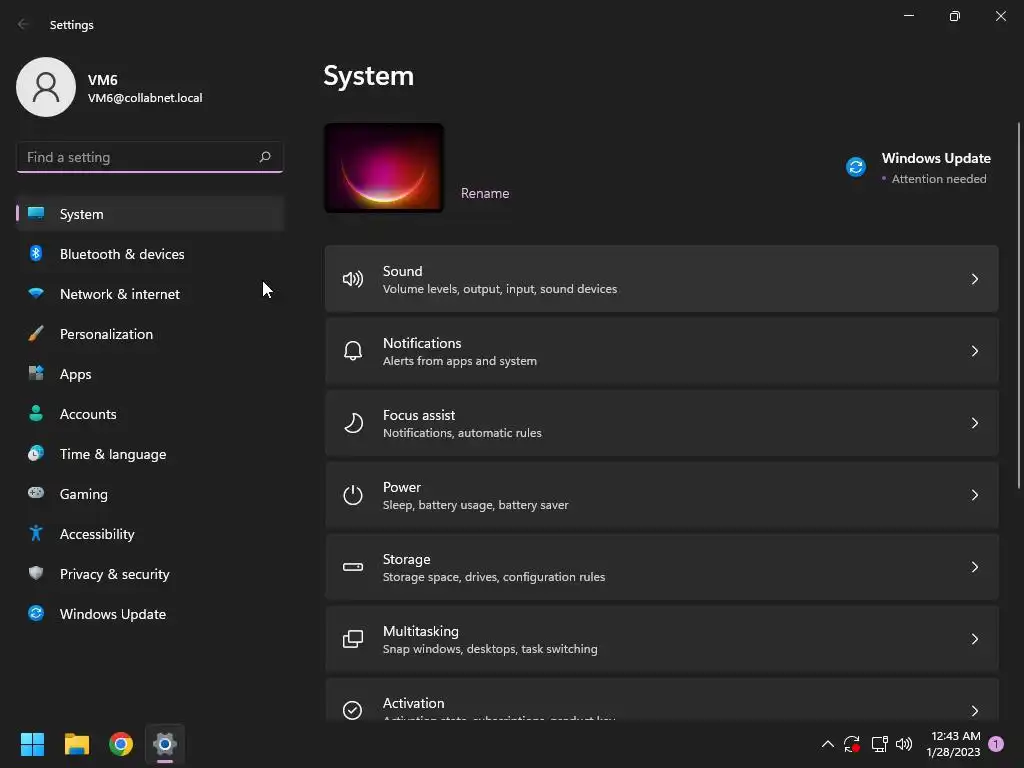Click the Apps grid icon in sidebar

pos(36,374)
